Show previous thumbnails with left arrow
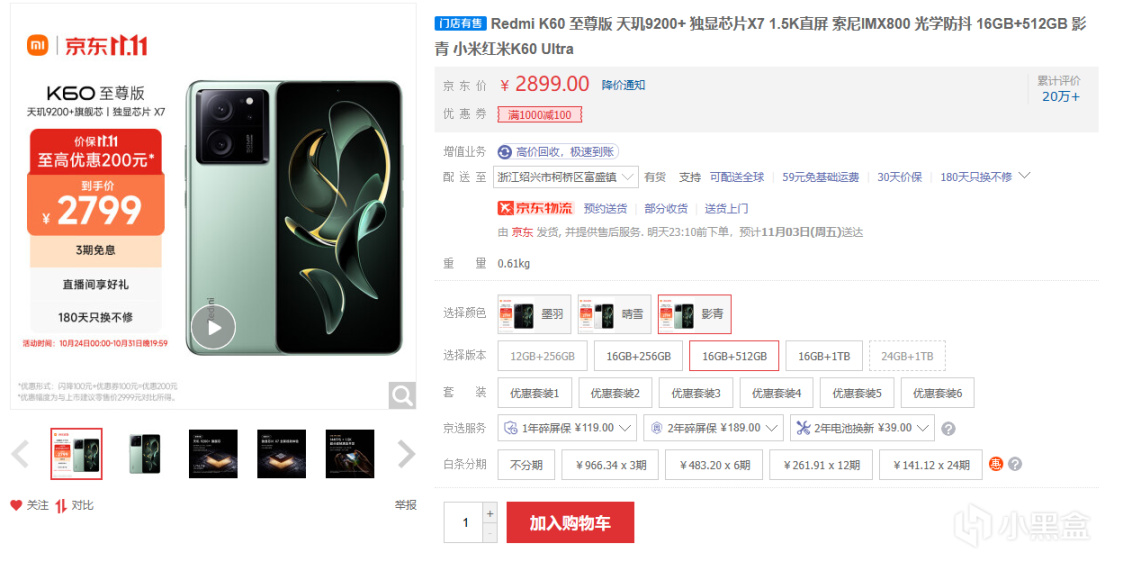The width and height of the screenshot is (1123, 562). tap(20, 454)
